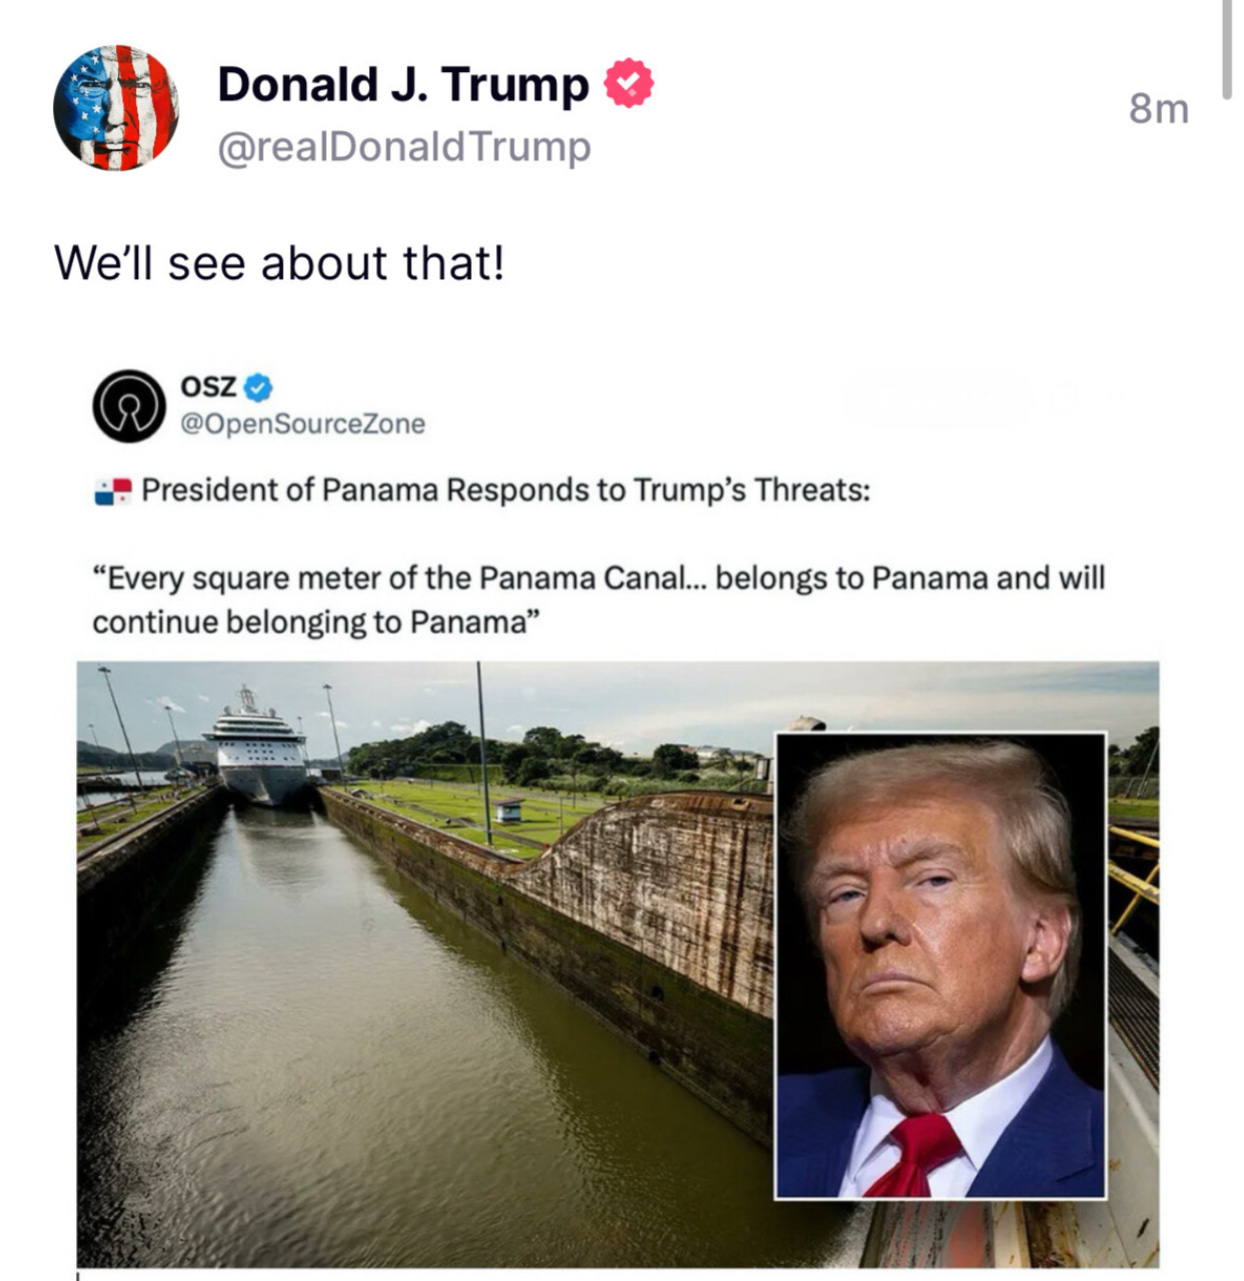Click the "Every square meter" quote text
This screenshot has height=1281, width=1244.
click(598, 600)
